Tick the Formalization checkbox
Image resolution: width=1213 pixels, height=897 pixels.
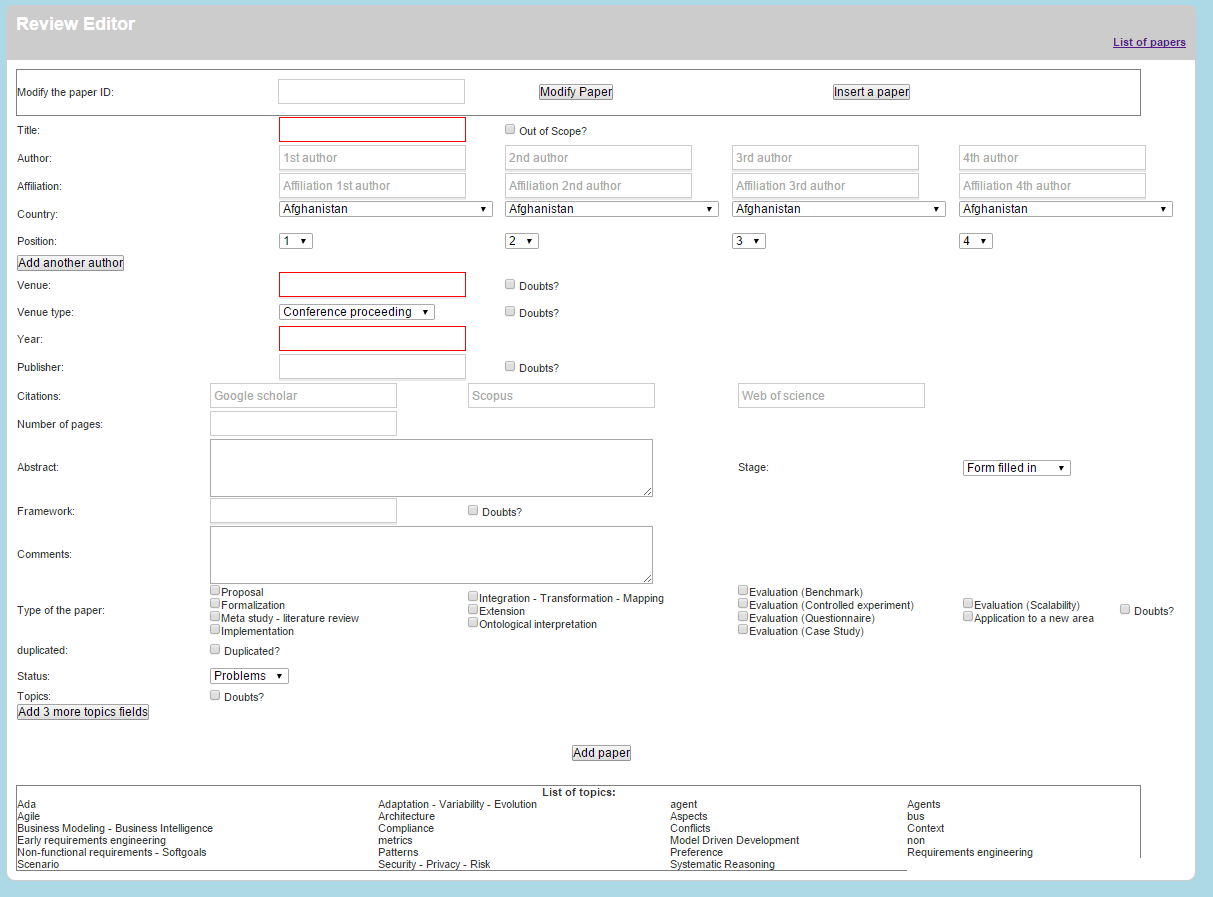coord(215,603)
